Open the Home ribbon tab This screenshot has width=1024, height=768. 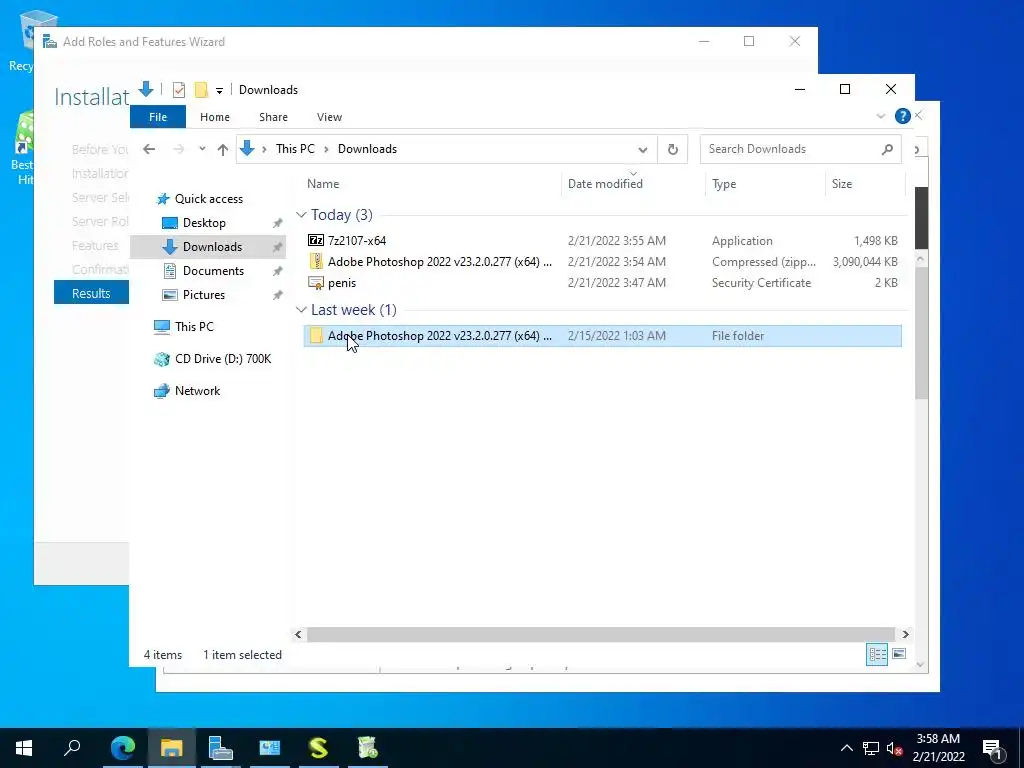(215, 117)
